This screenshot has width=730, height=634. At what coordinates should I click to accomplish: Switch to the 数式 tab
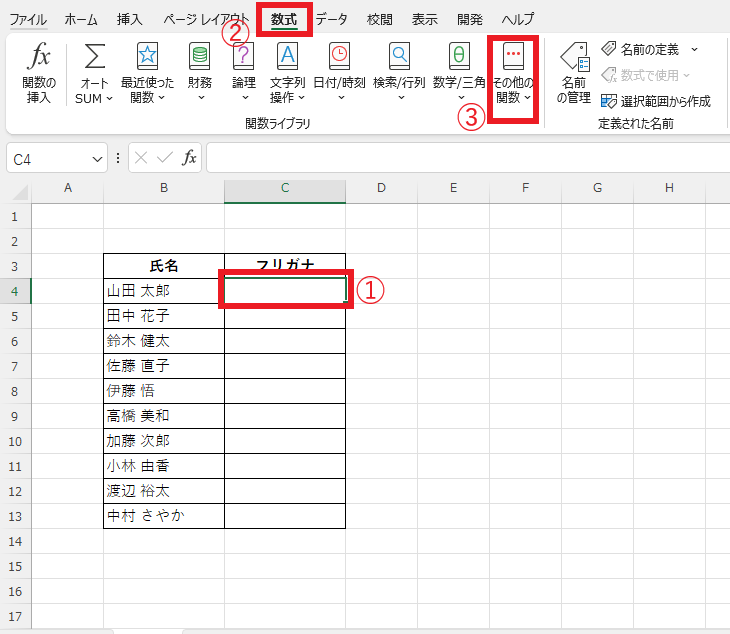click(284, 20)
